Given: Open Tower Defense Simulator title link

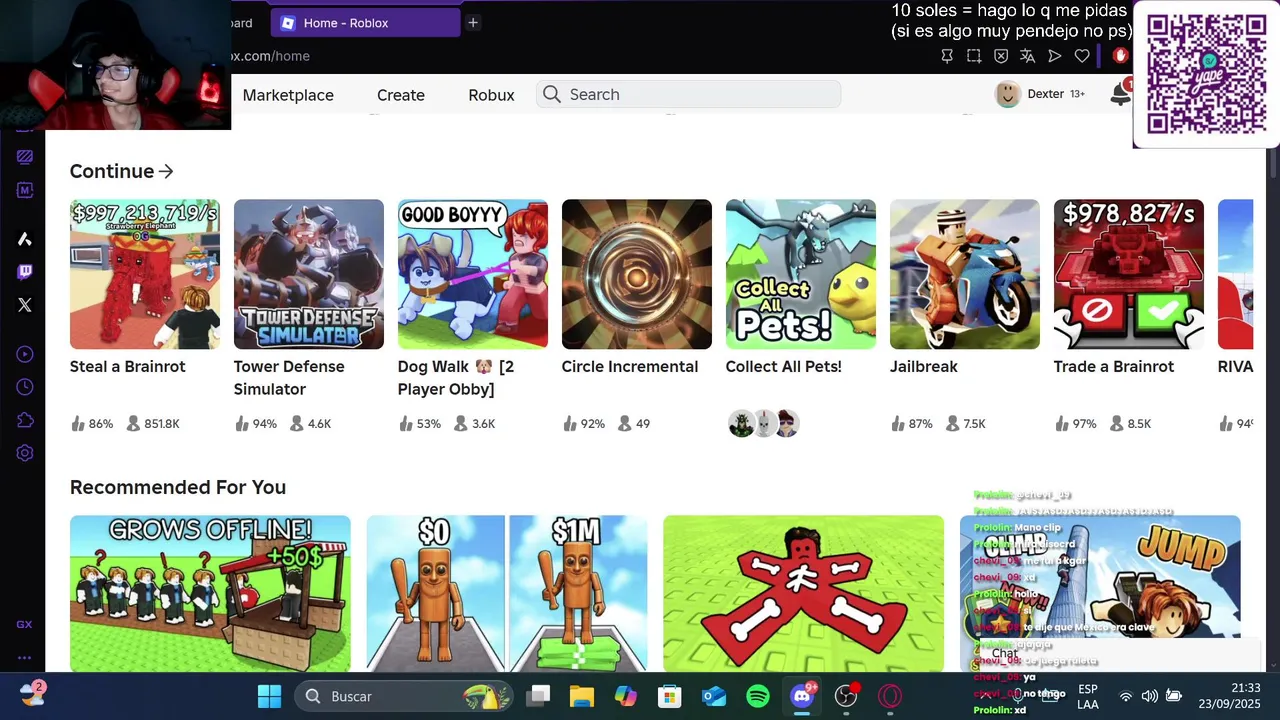Looking at the screenshot, I should [x=289, y=377].
